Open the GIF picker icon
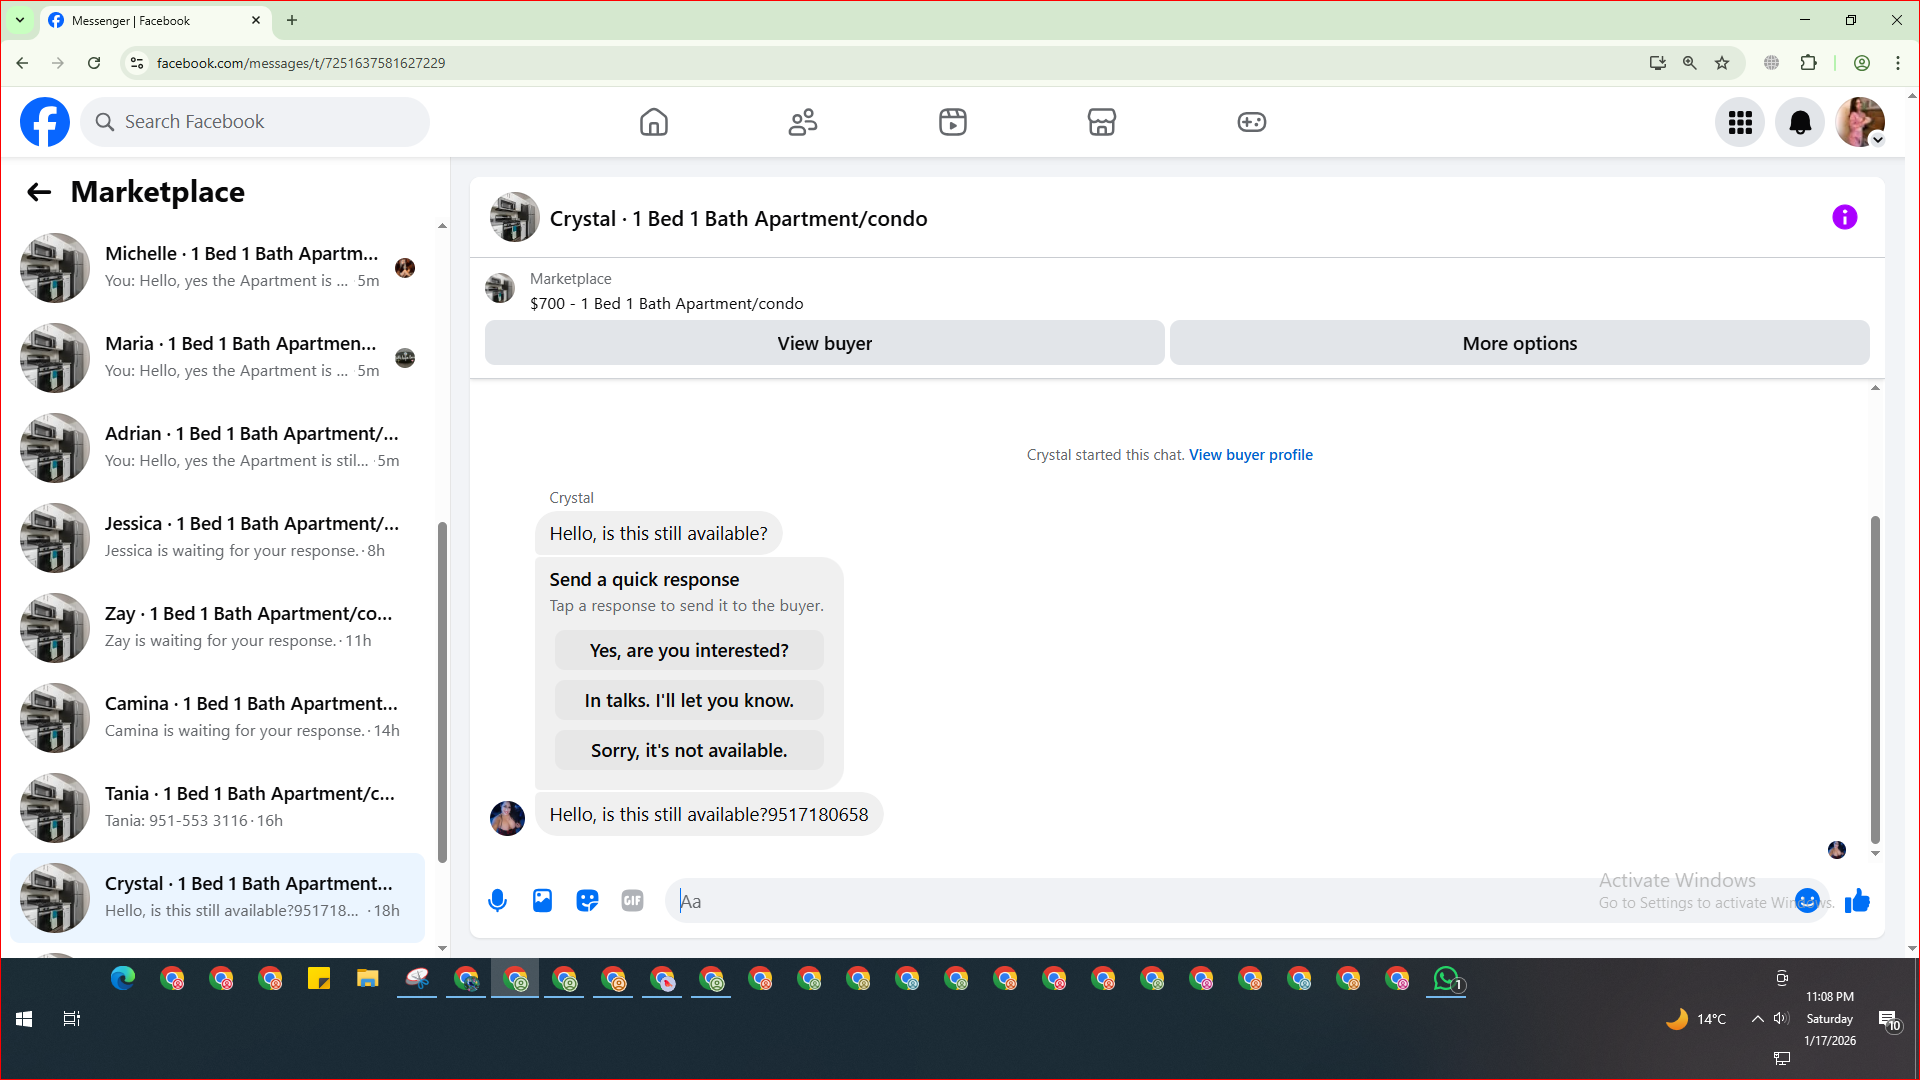 point(632,901)
